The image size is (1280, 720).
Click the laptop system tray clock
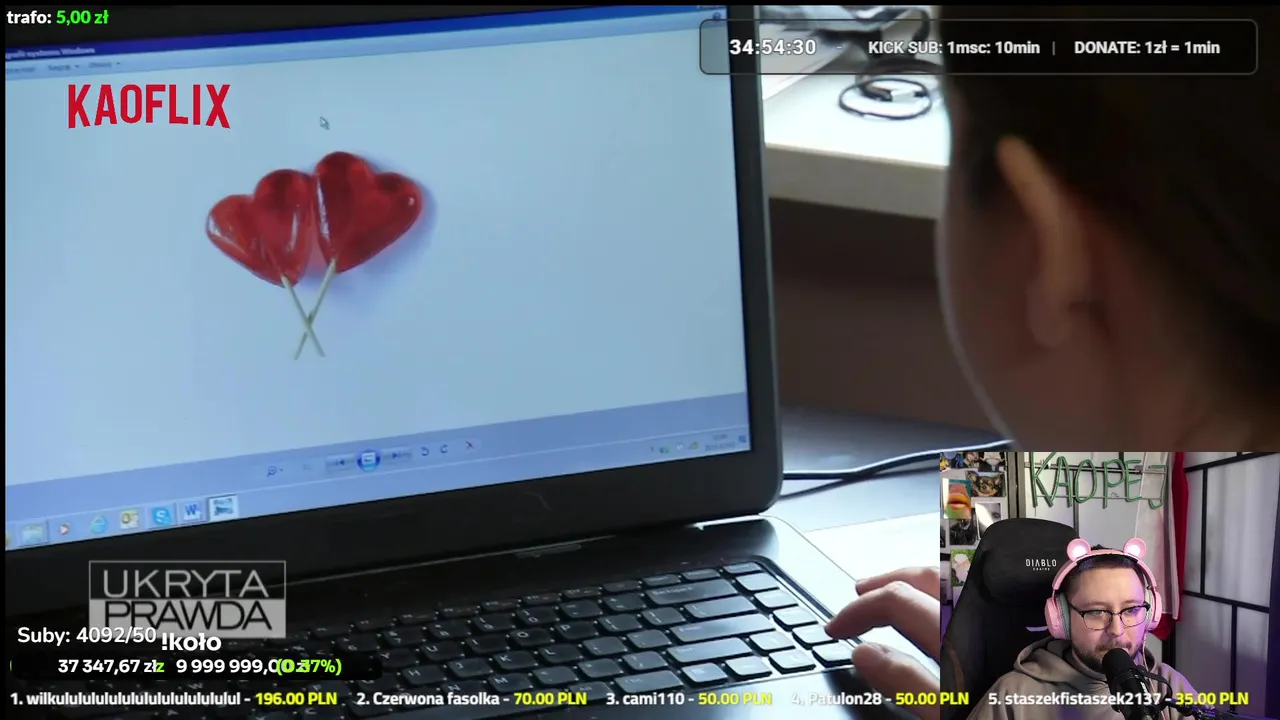[x=721, y=441]
